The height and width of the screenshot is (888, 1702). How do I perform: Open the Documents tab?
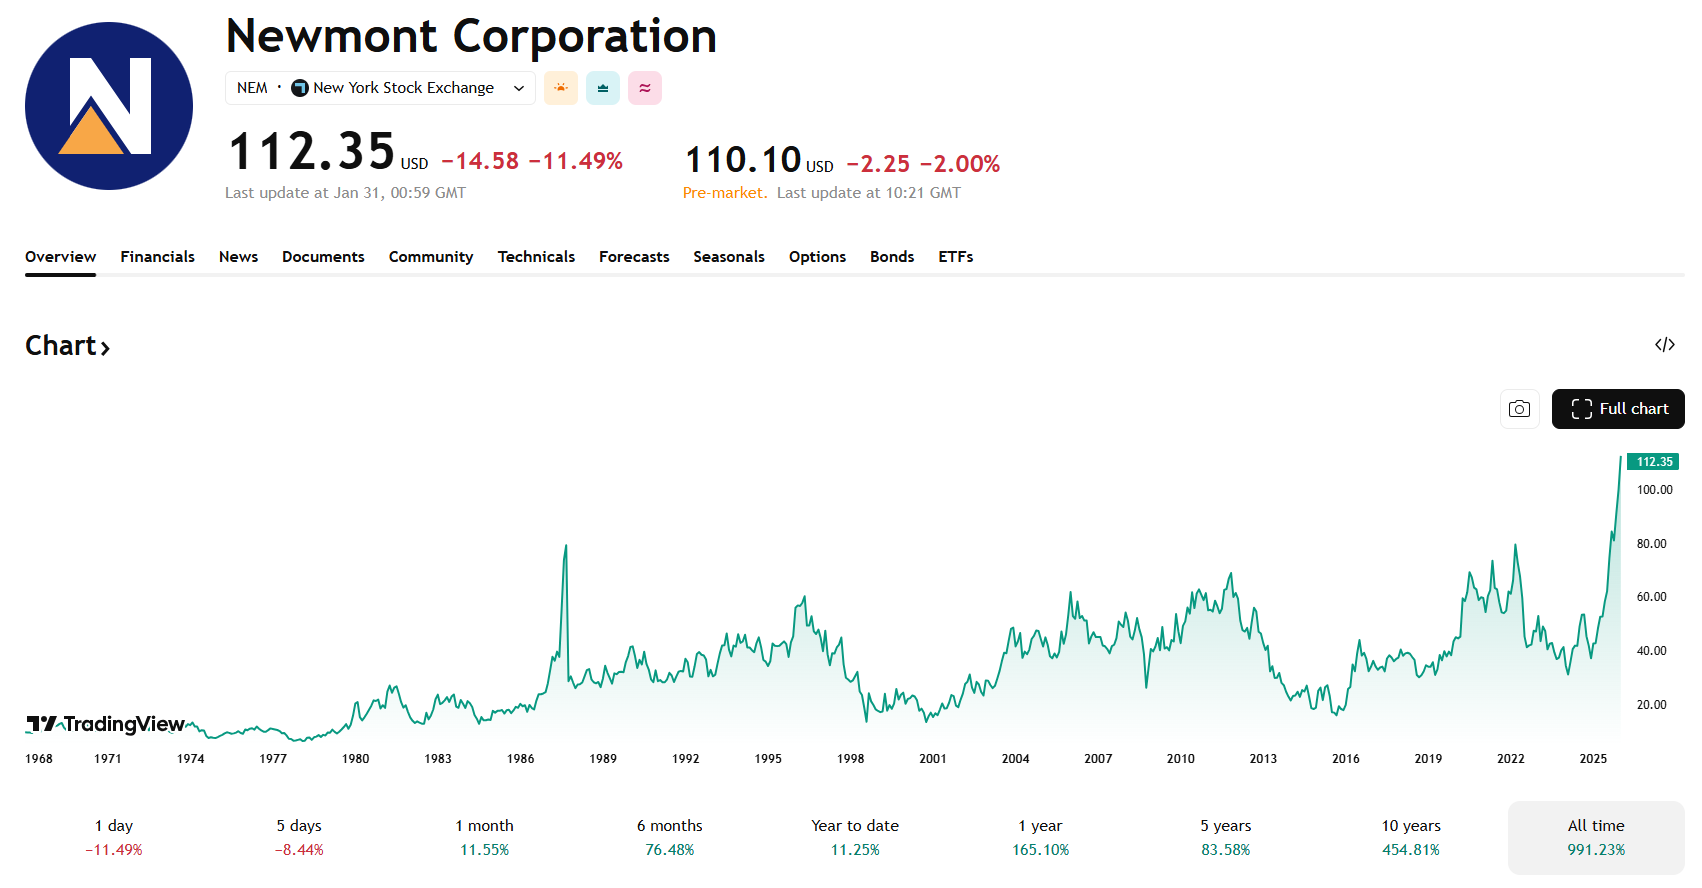click(323, 257)
